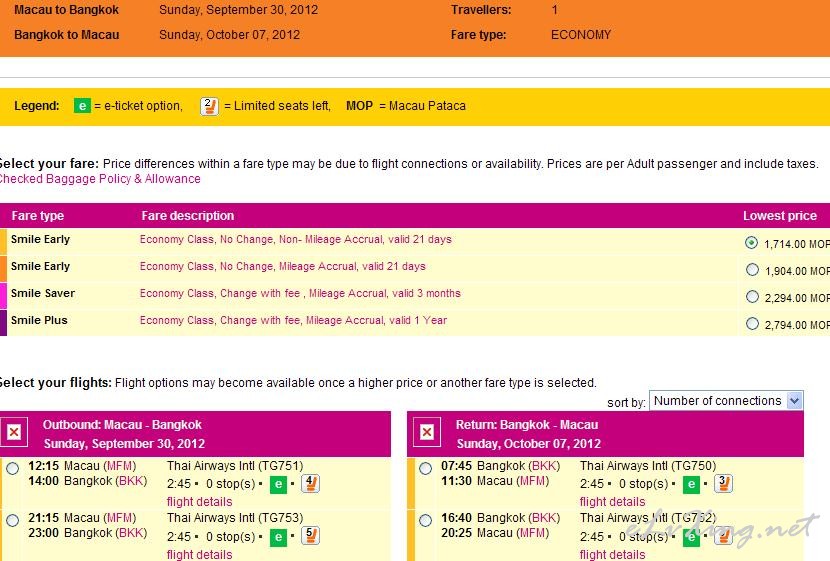
Task: View flight details for TG751
Action: (199, 502)
